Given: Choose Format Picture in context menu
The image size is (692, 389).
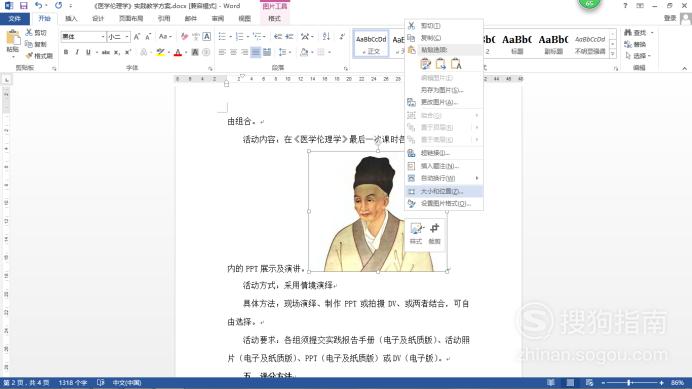Looking at the screenshot, I should pyautogui.click(x=444, y=204).
